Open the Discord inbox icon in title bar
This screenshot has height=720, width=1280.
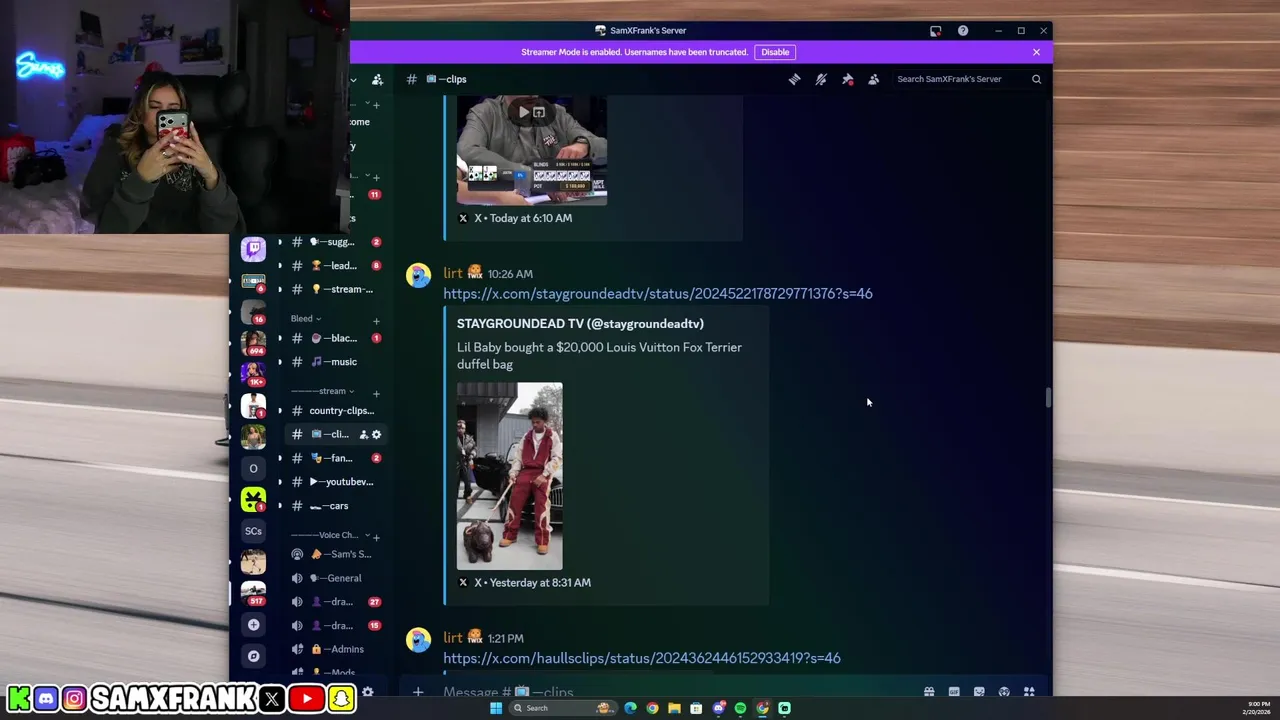click(935, 31)
